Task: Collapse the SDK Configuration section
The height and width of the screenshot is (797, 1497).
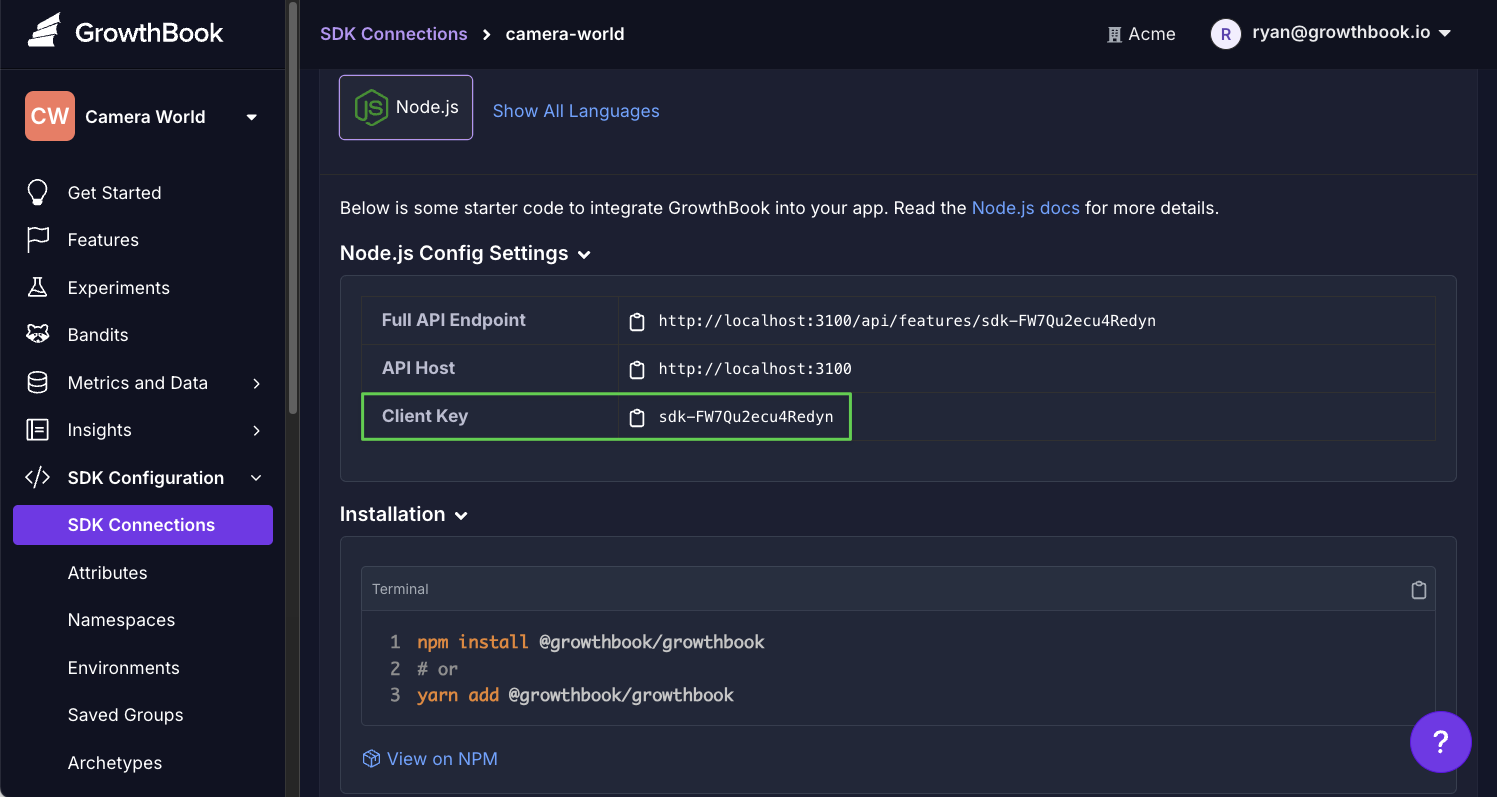Action: click(257, 478)
